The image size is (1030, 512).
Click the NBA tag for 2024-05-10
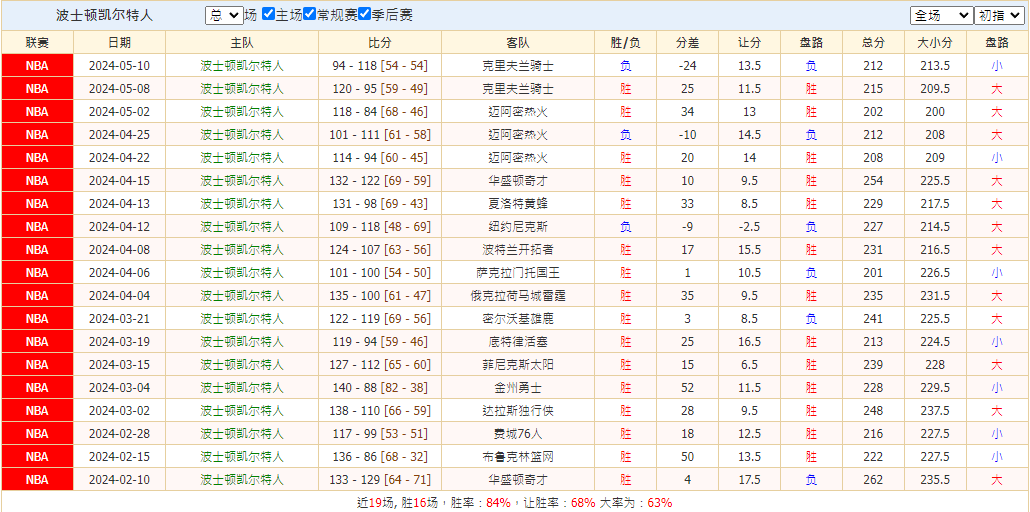(x=37, y=66)
